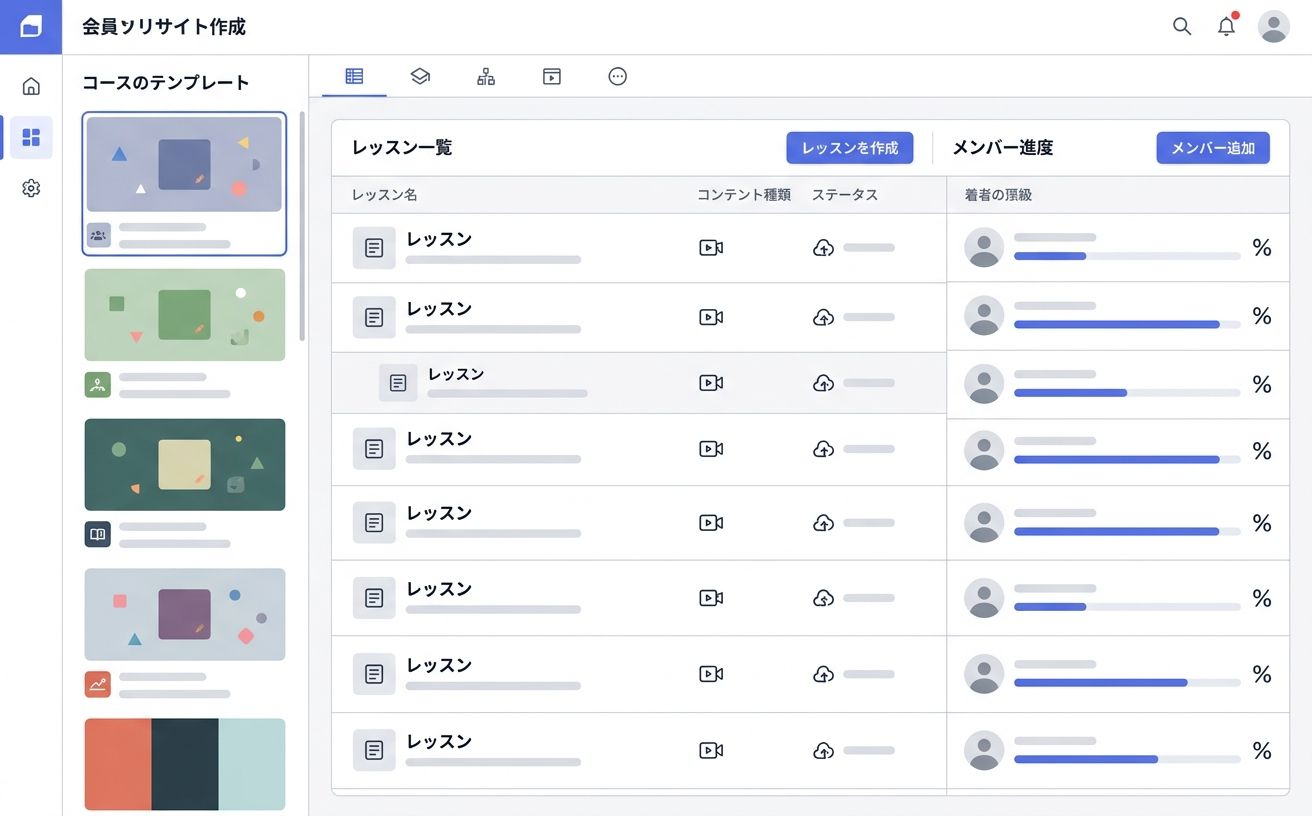
Task: Sort by the コンテント種類 column header
Action: click(x=744, y=195)
